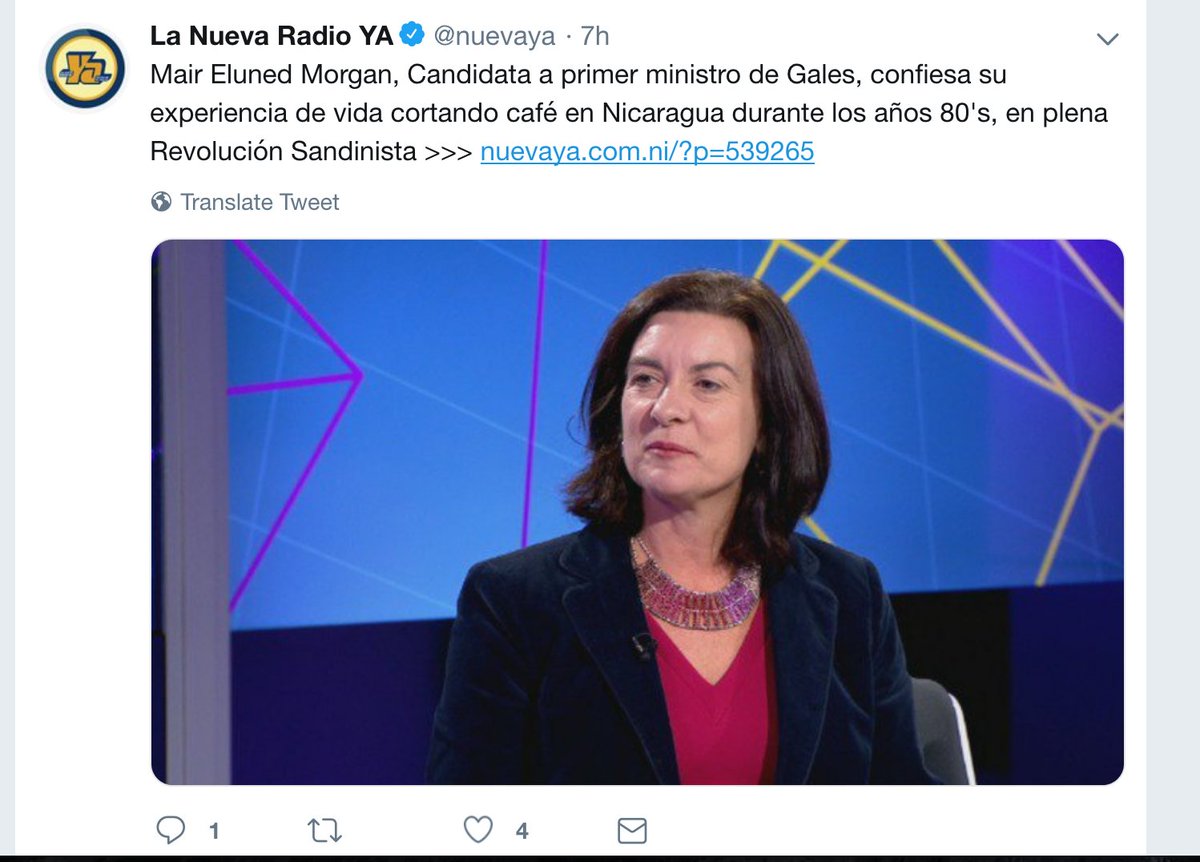Expand the tweet options chevron menu
Screen dimensions: 1200x862
tap(1107, 39)
